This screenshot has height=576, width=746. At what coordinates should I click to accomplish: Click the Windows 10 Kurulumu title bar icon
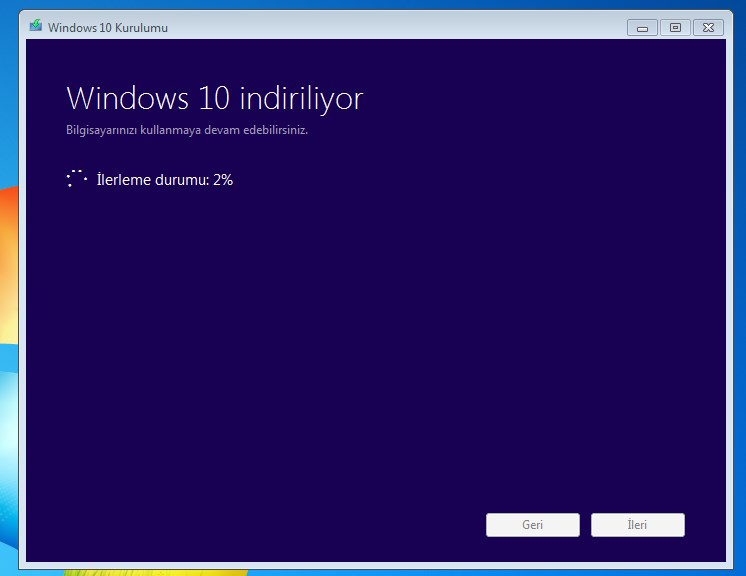[35, 27]
